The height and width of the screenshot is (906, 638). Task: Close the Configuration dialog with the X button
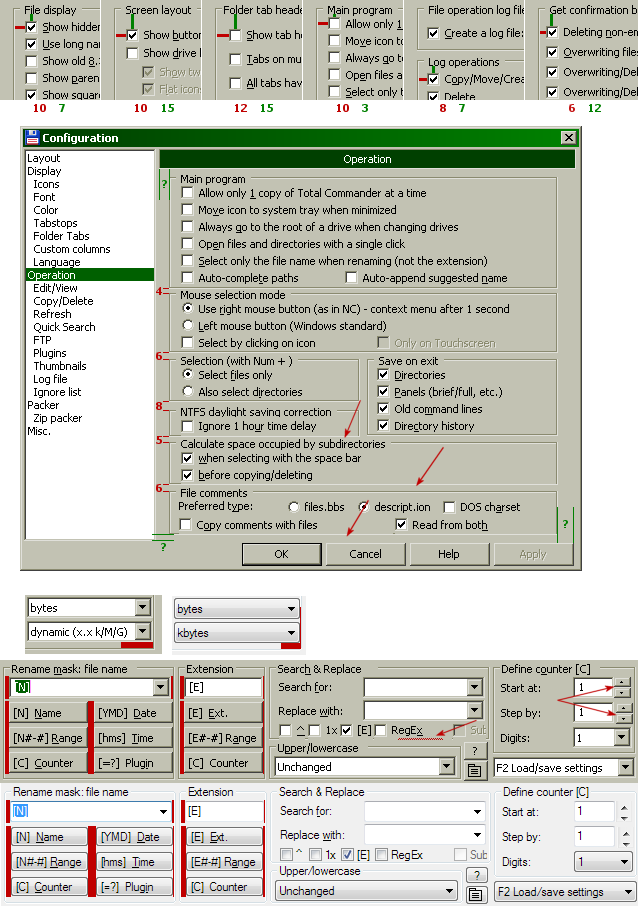pos(569,138)
